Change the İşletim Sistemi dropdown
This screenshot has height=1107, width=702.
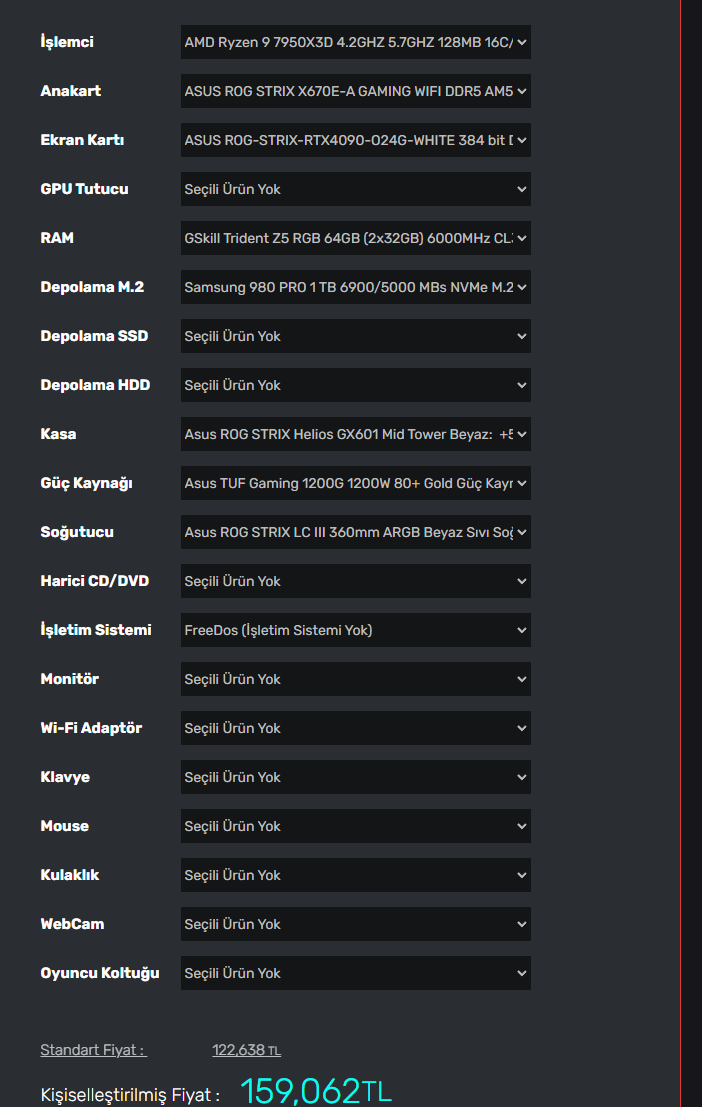[355, 630]
